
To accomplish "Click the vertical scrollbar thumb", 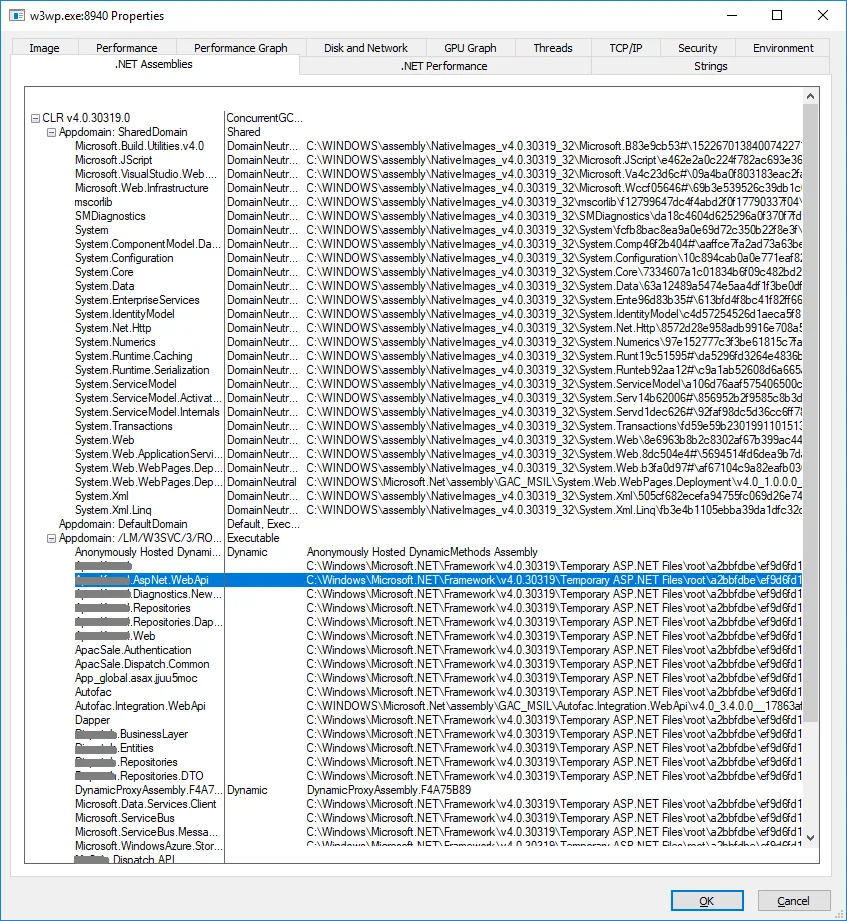I will pos(811,413).
